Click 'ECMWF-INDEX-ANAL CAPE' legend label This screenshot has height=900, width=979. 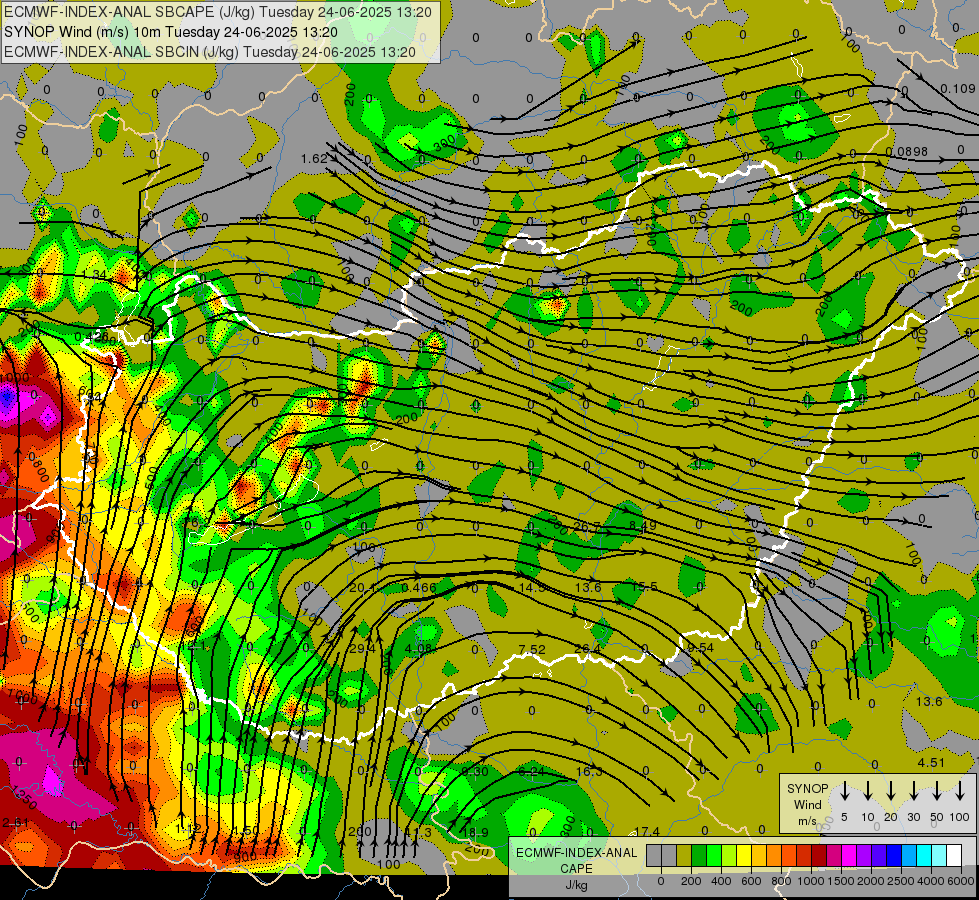click(x=577, y=861)
